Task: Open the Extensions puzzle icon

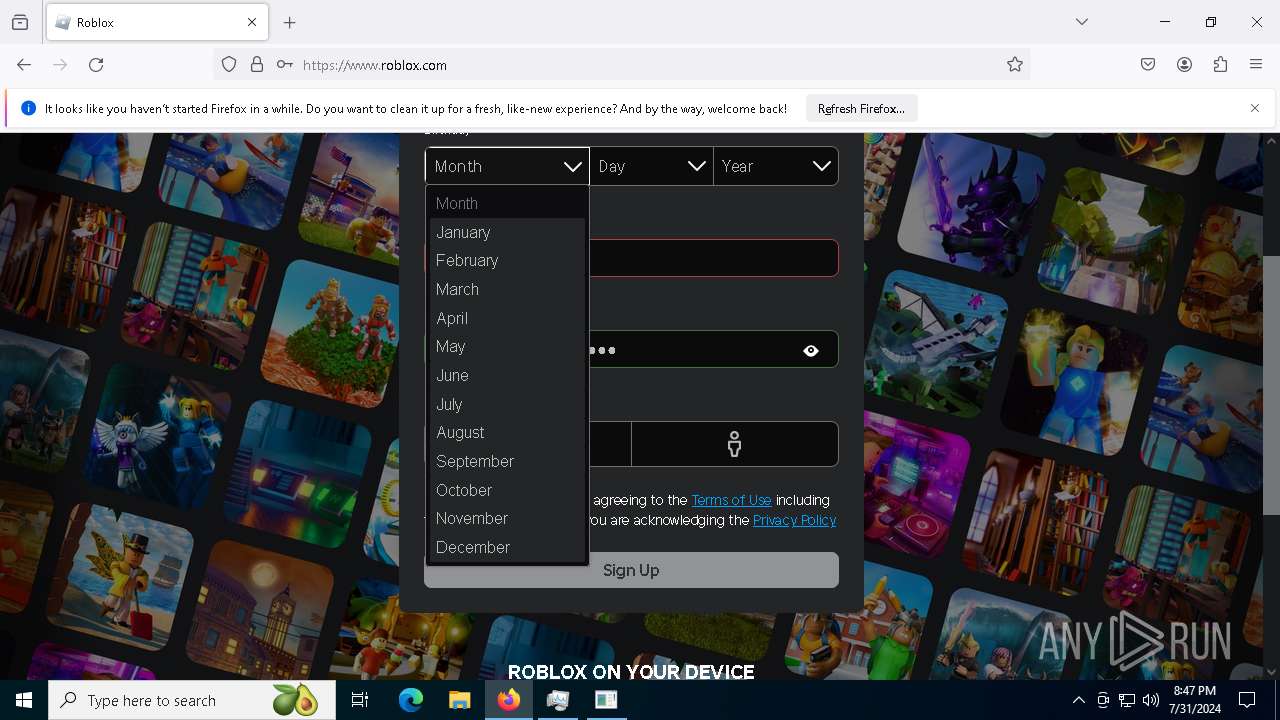Action: coord(1220,65)
